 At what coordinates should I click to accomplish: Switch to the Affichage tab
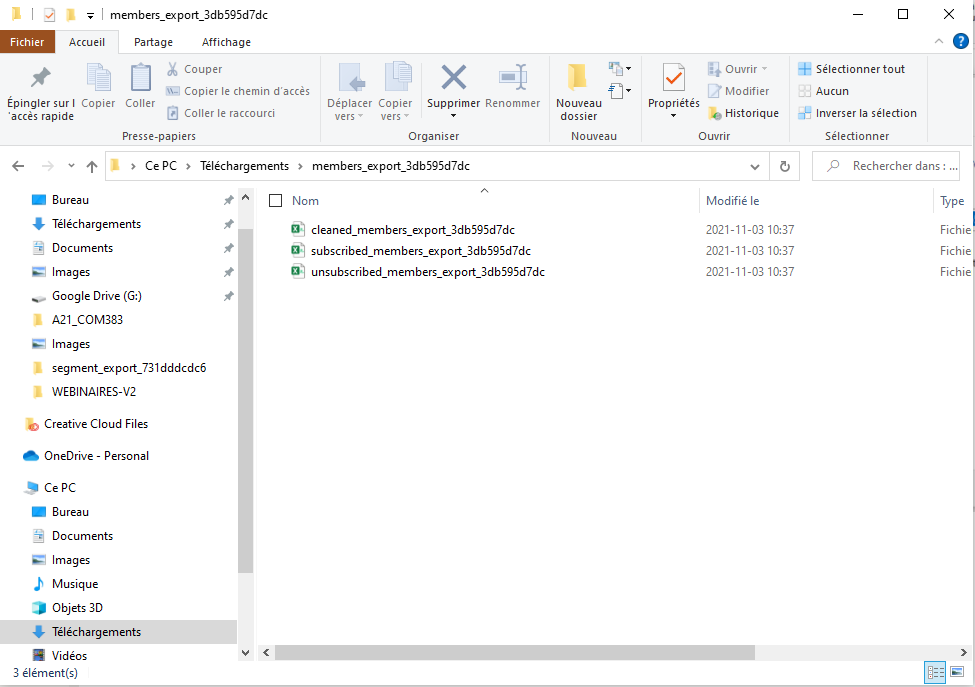[x=225, y=42]
